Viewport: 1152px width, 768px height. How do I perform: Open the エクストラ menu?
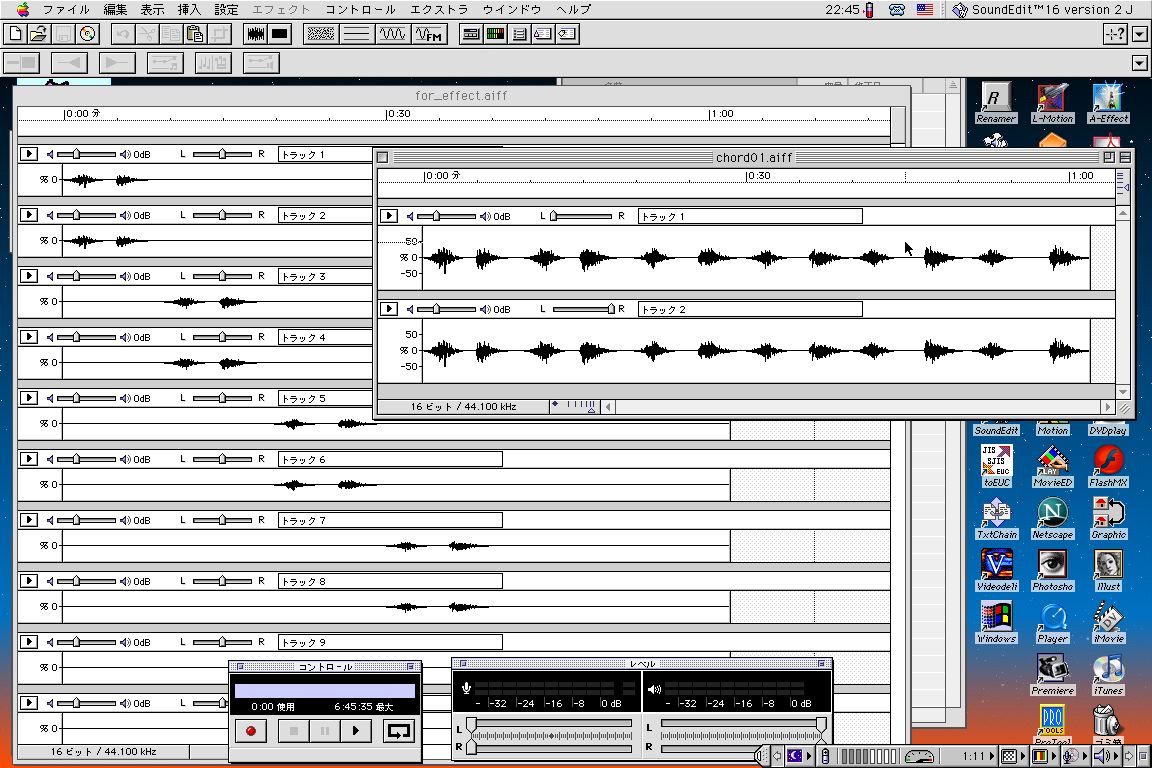(x=439, y=10)
